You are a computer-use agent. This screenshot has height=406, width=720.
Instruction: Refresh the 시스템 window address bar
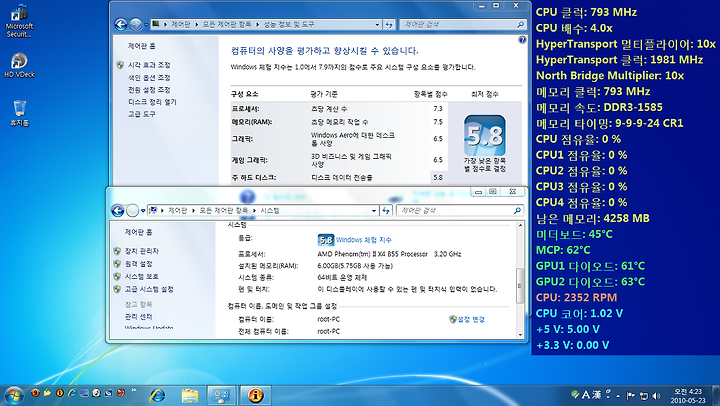(386, 210)
